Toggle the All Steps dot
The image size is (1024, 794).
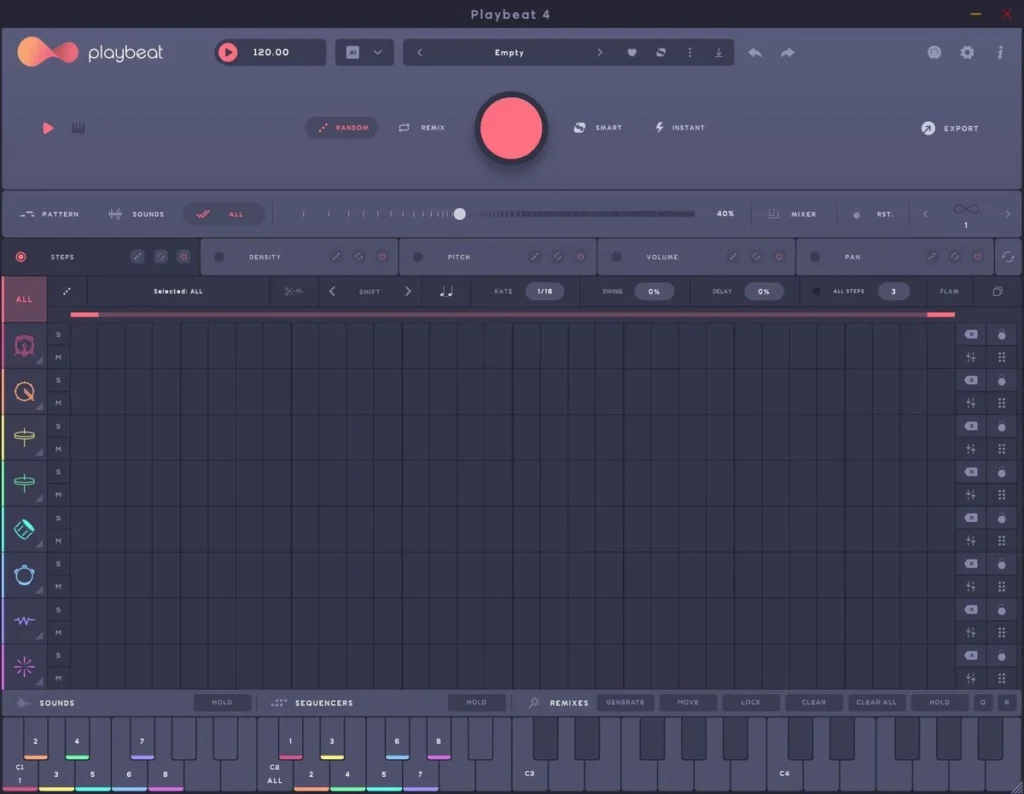coord(816,291)
